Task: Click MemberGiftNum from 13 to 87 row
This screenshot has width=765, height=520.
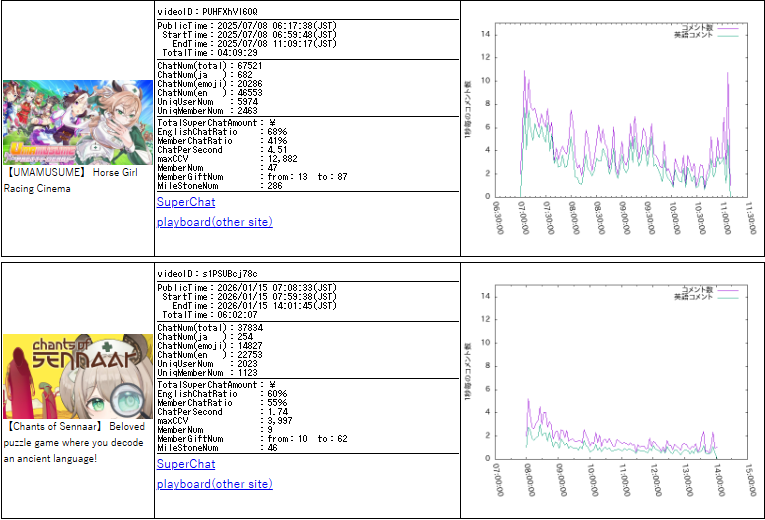Action: click(252, 177)
